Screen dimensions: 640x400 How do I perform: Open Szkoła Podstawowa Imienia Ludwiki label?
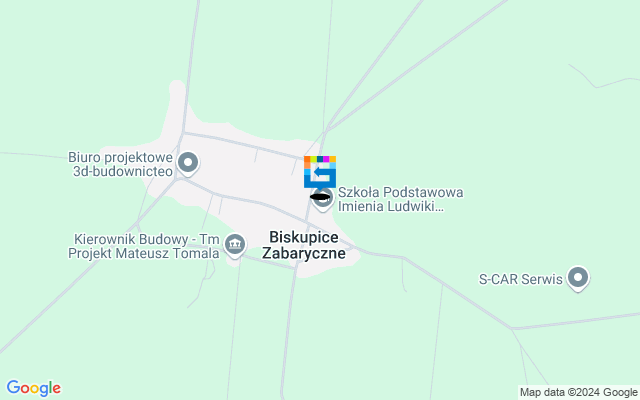tap(400, 199)
